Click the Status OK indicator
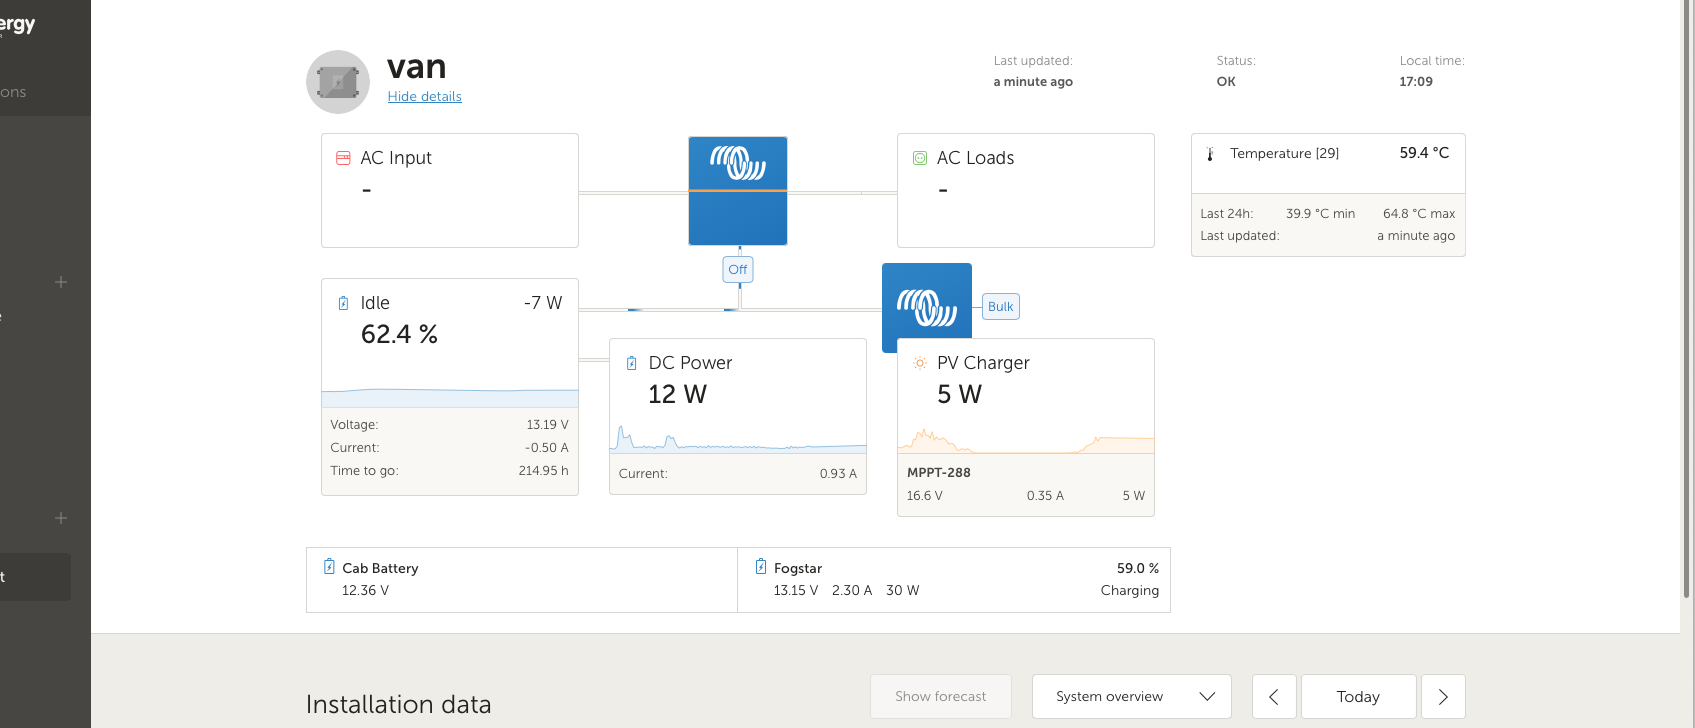Image resolution: width=1695 pixels, height=728 pixels. tap(1226, 82)
